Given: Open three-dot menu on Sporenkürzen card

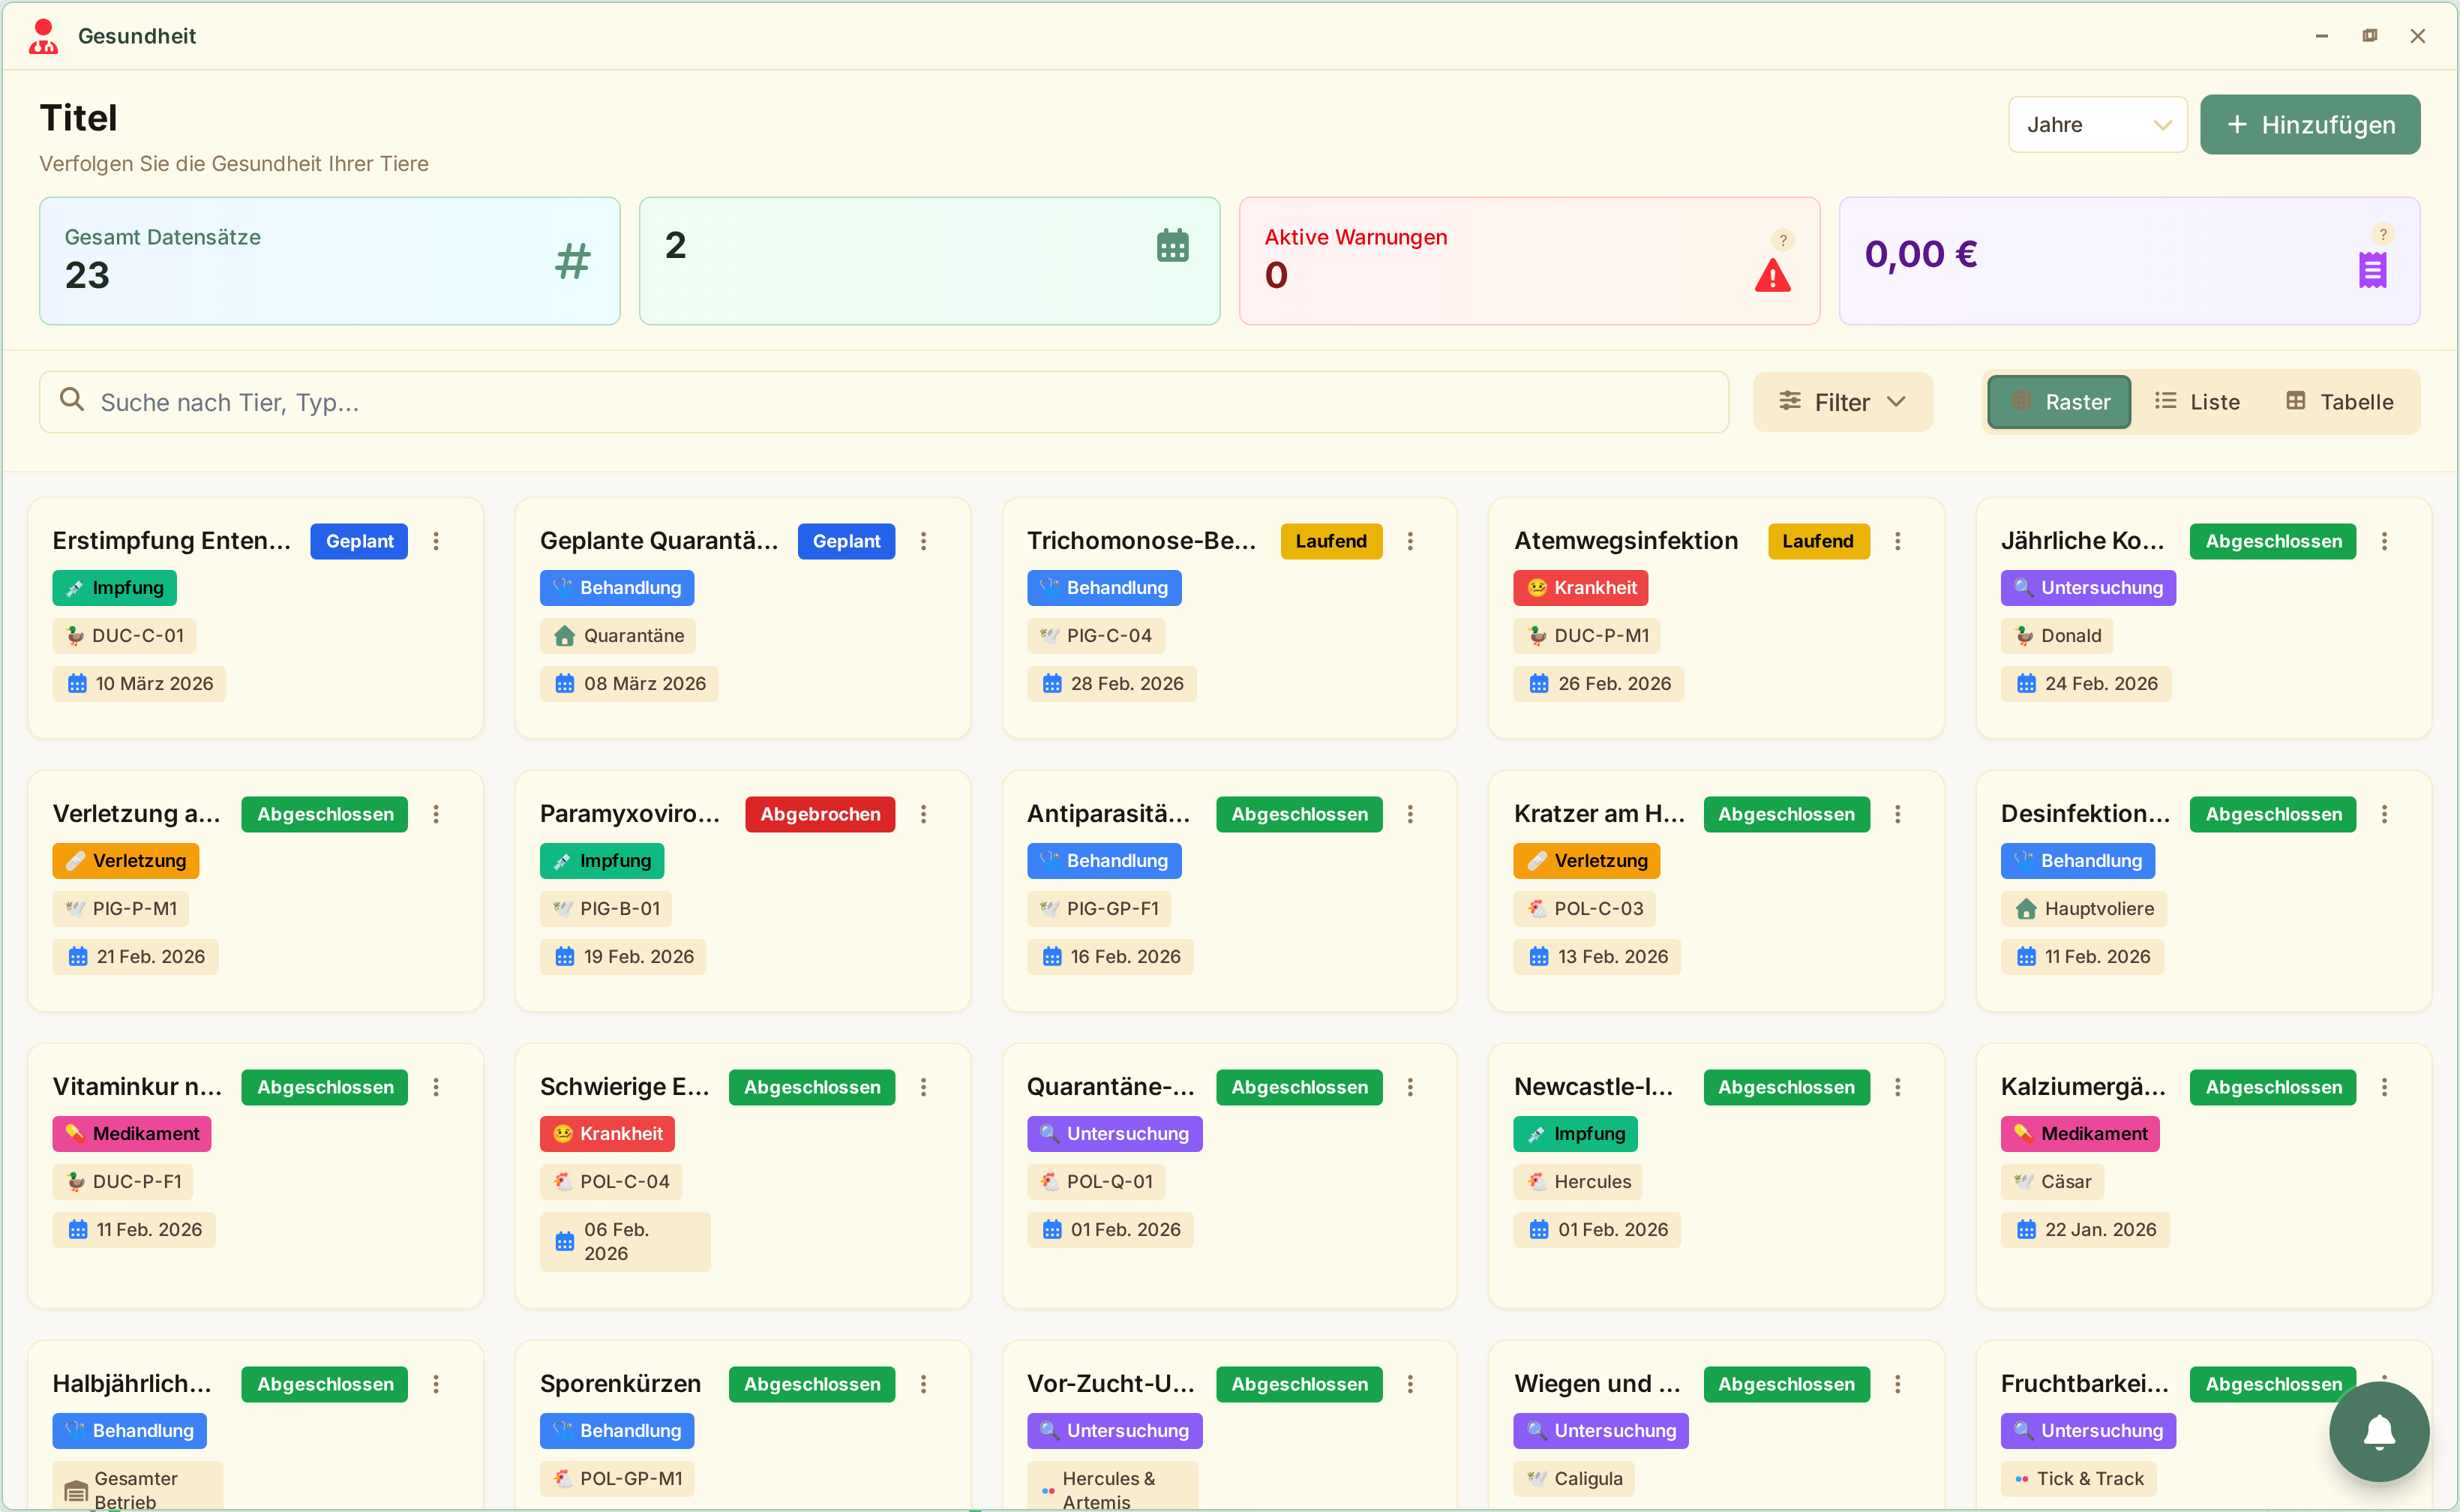Looking at the screenshot, I should (x=923, y=1384).
